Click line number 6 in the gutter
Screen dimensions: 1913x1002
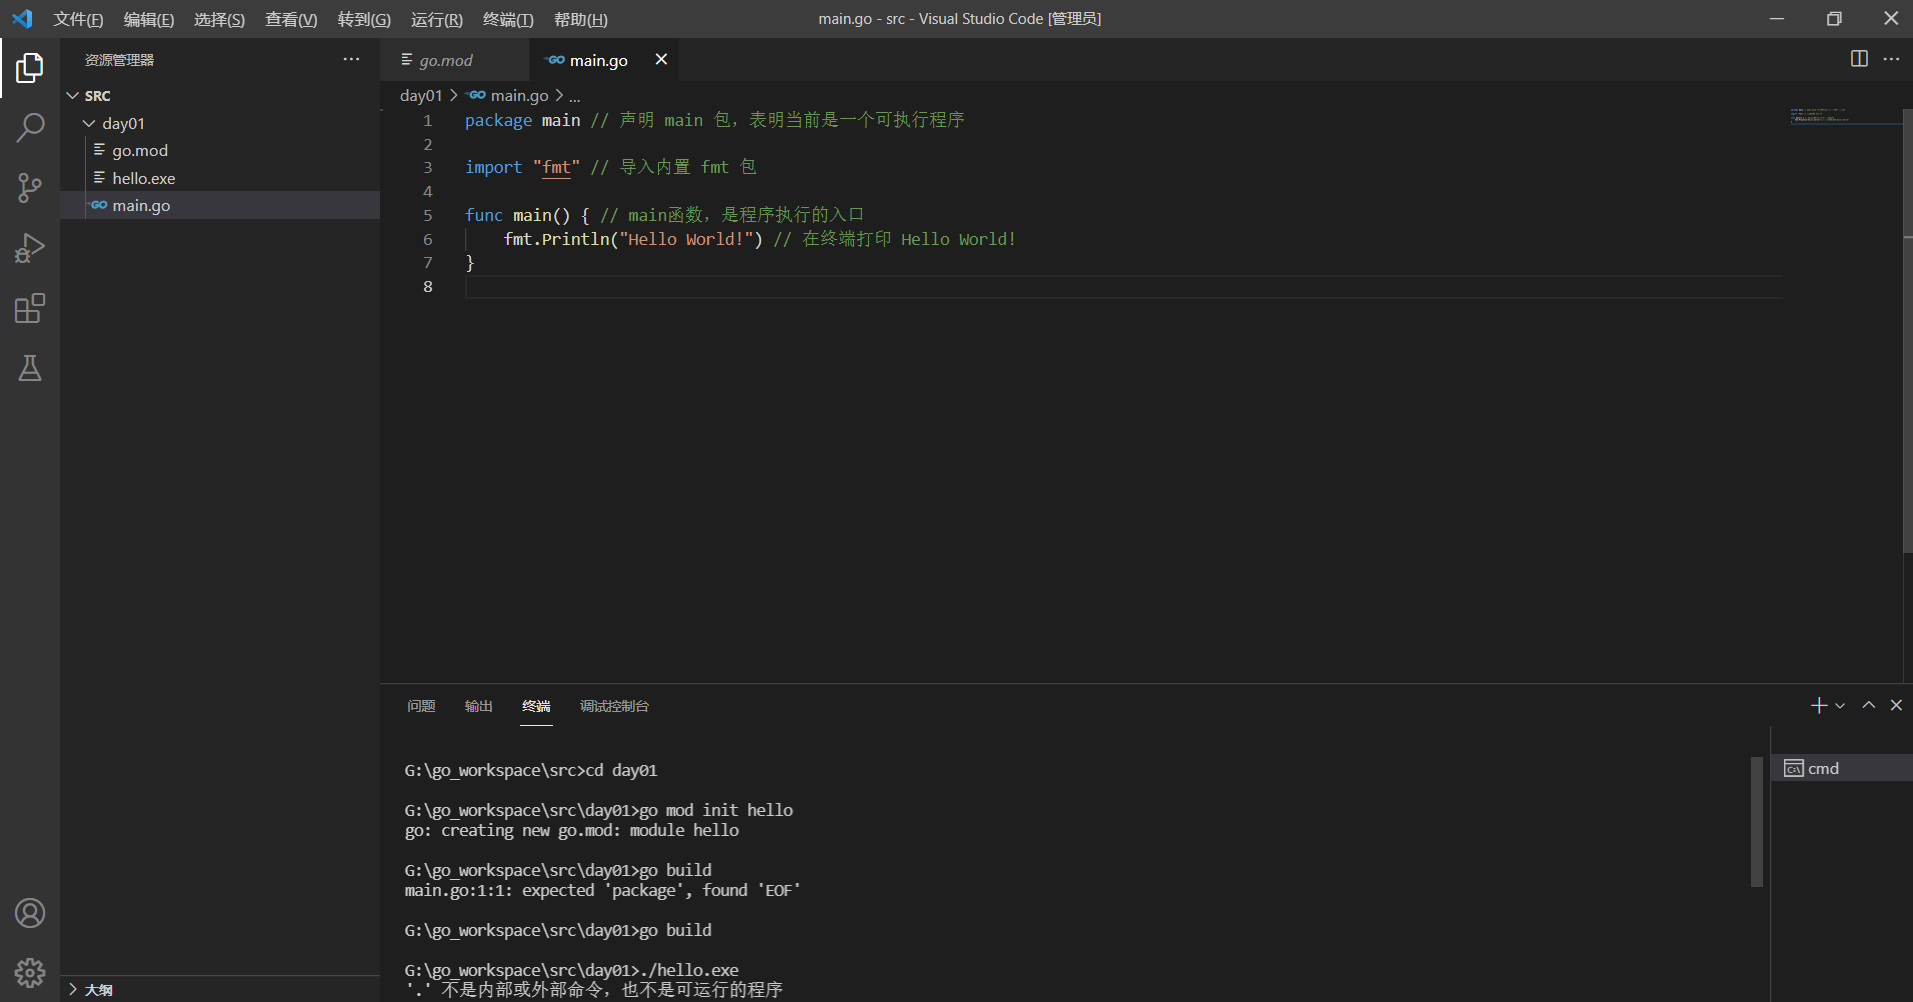[428, 239]
